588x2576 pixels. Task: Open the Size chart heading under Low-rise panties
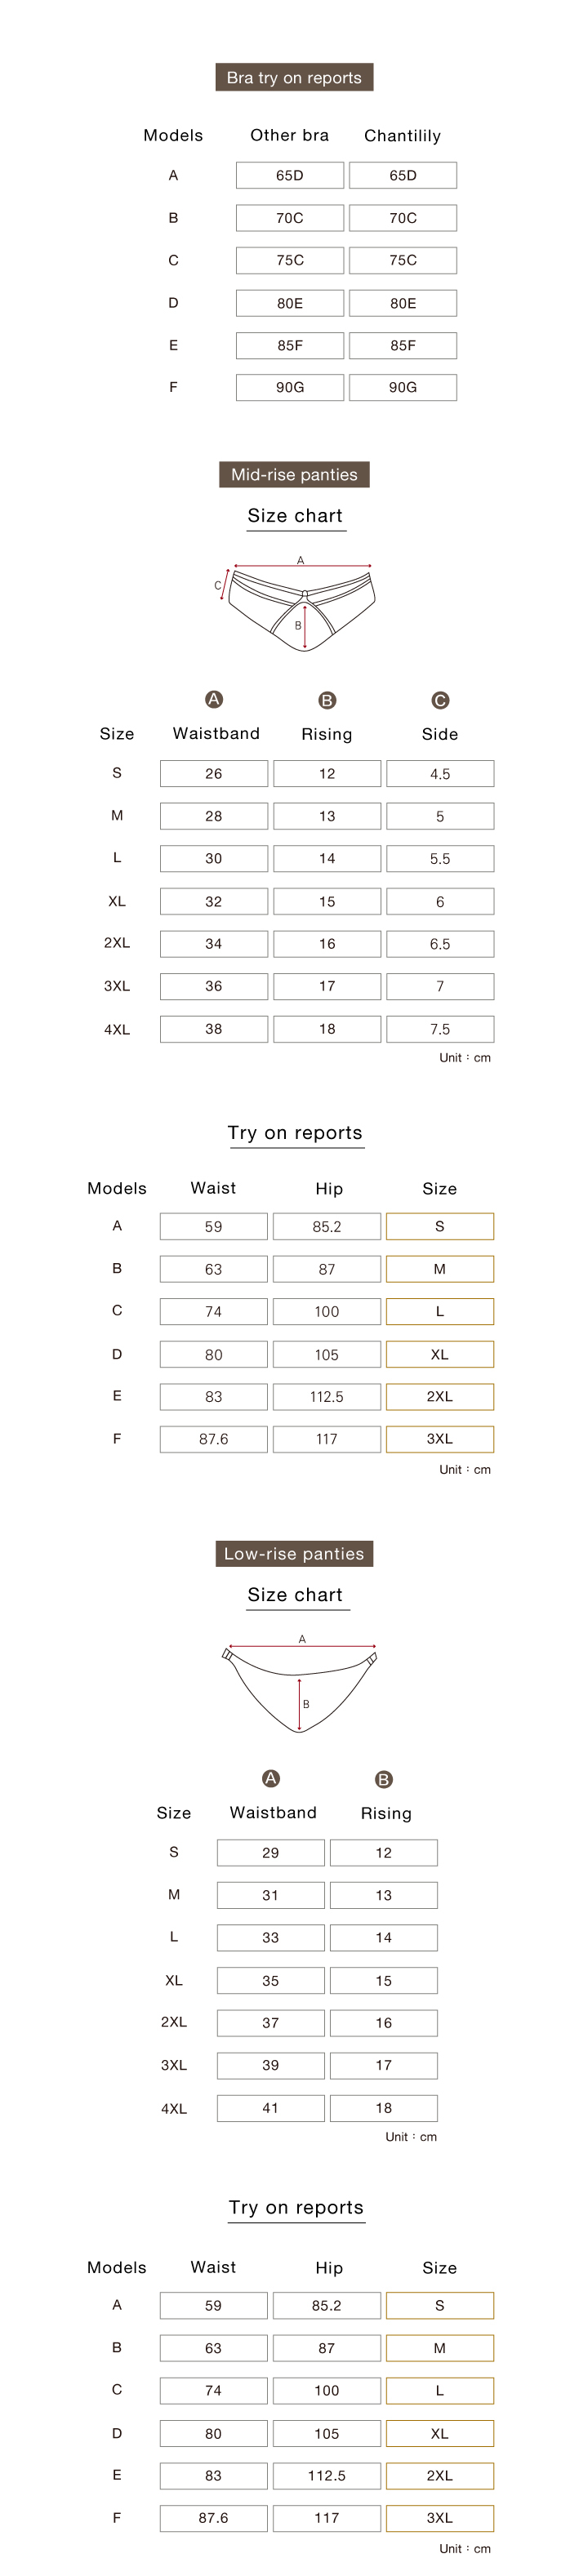click(295, 1595)
